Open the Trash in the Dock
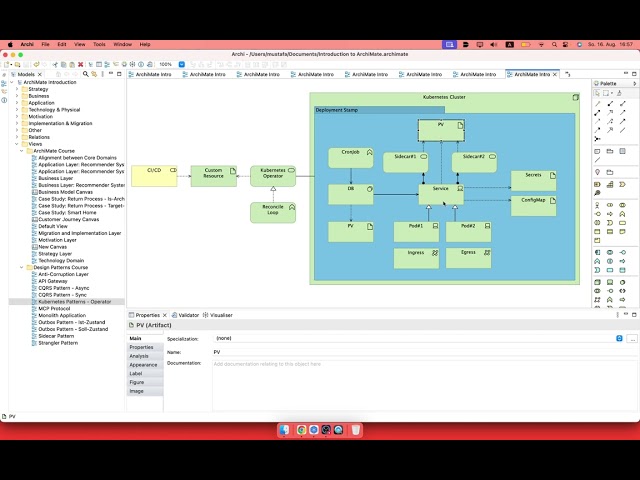 356,430
